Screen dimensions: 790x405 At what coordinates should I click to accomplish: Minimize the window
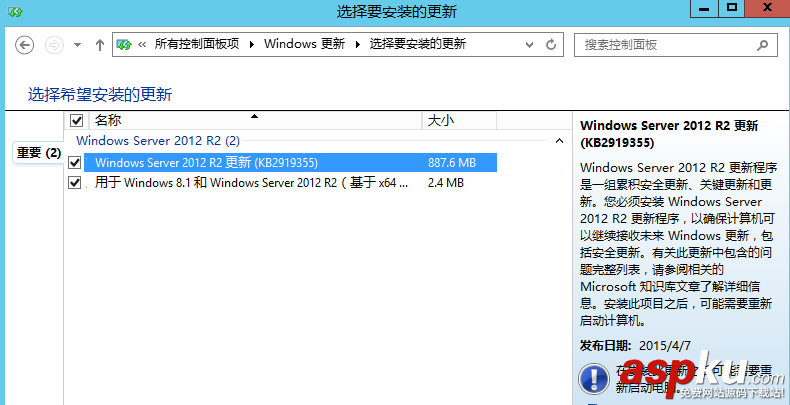click(x=704, y=9)
